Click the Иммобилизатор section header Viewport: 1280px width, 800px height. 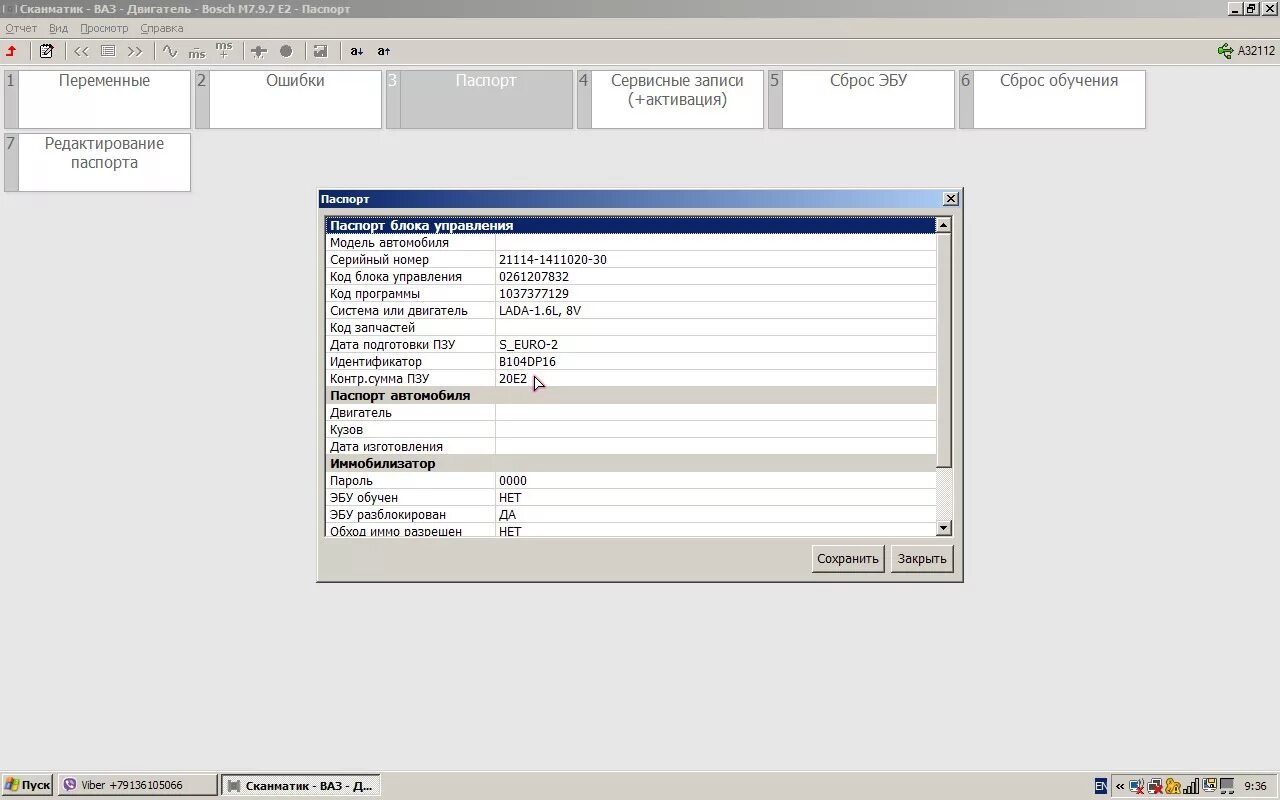[631, 464]
